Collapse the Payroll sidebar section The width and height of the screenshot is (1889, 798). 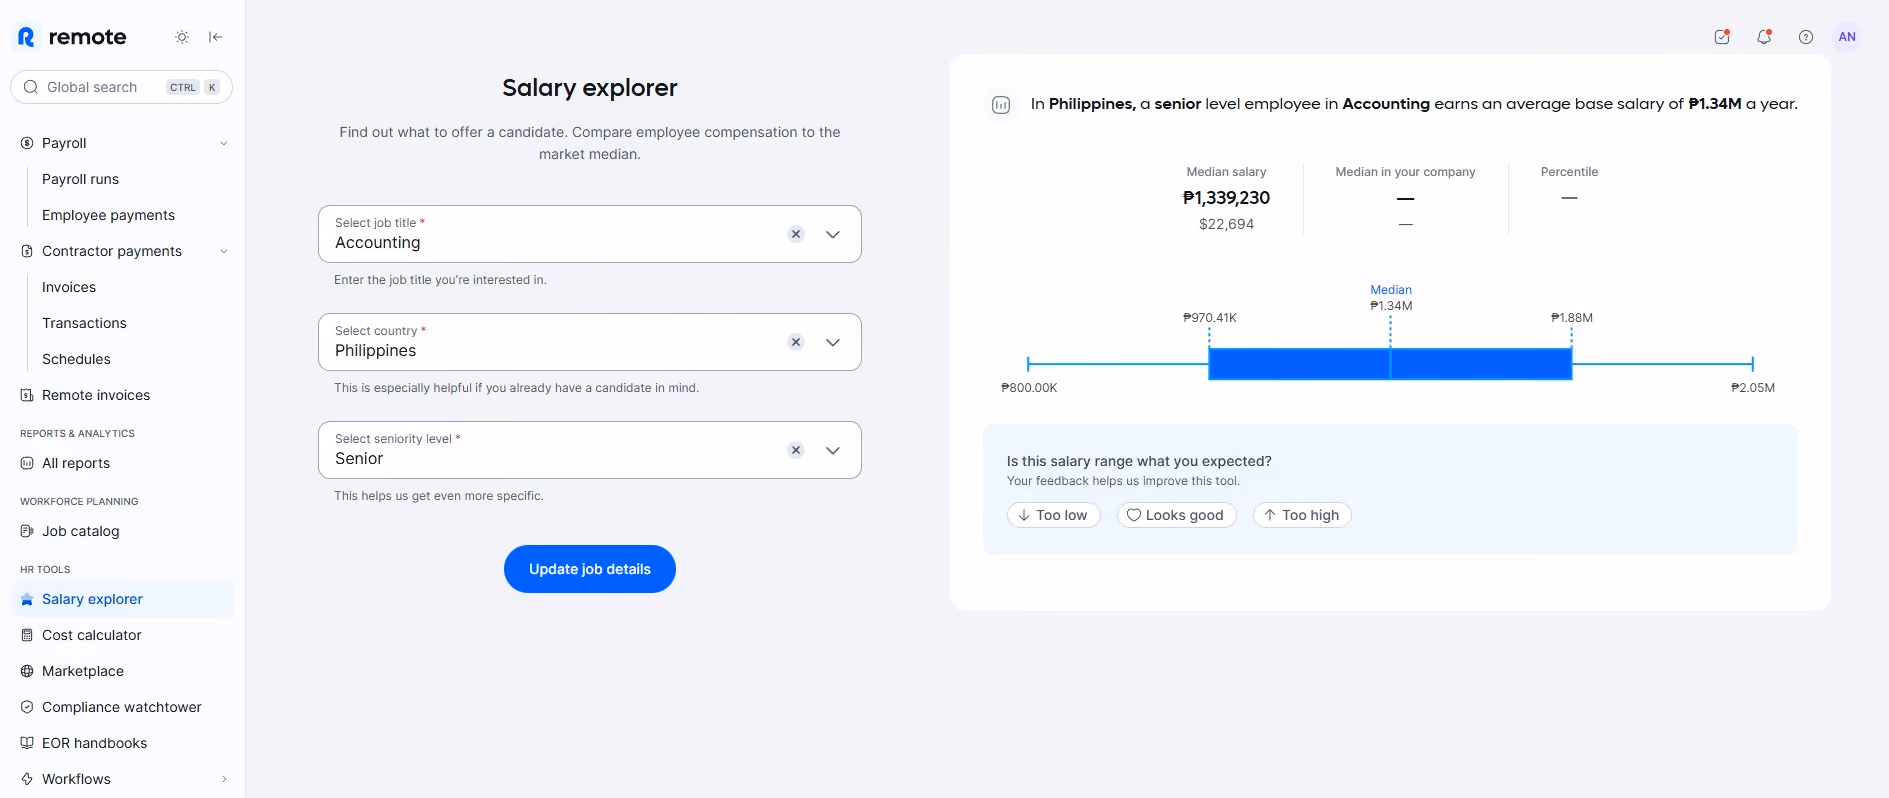224,143
